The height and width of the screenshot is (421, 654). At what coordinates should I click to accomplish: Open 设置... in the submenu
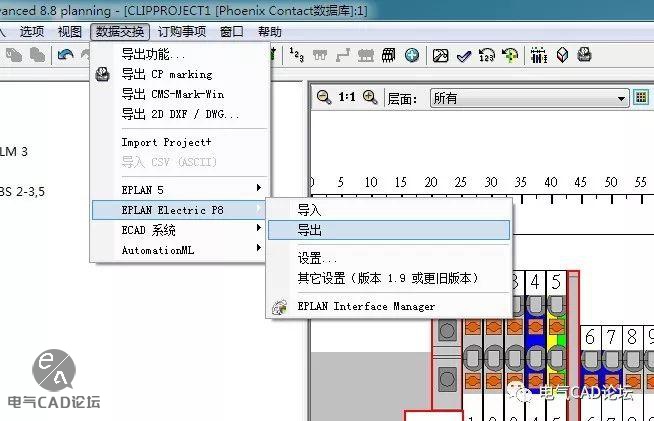(x=389, y=258)
